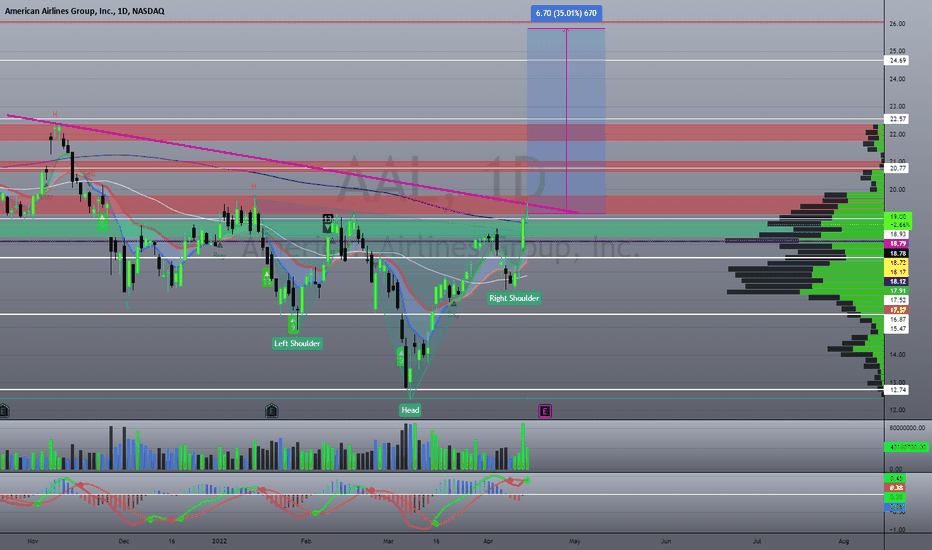This screenshot has height=550, width=932.
Task: Click the Right Shoulder pattern label
Action: click(x=514, y=298)
